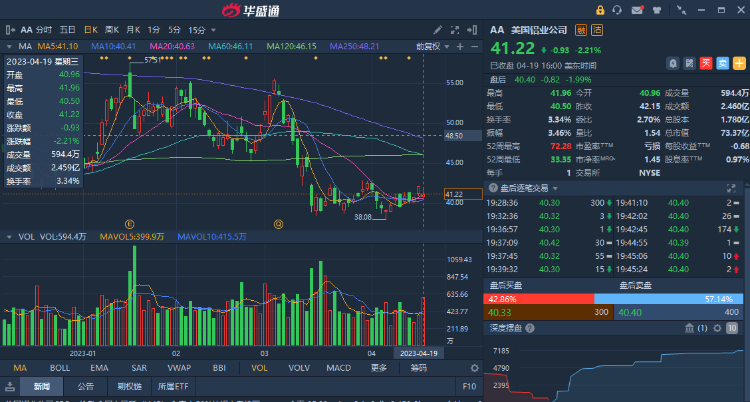Toggle the EMA overlay indicator

tap(99, 368)
